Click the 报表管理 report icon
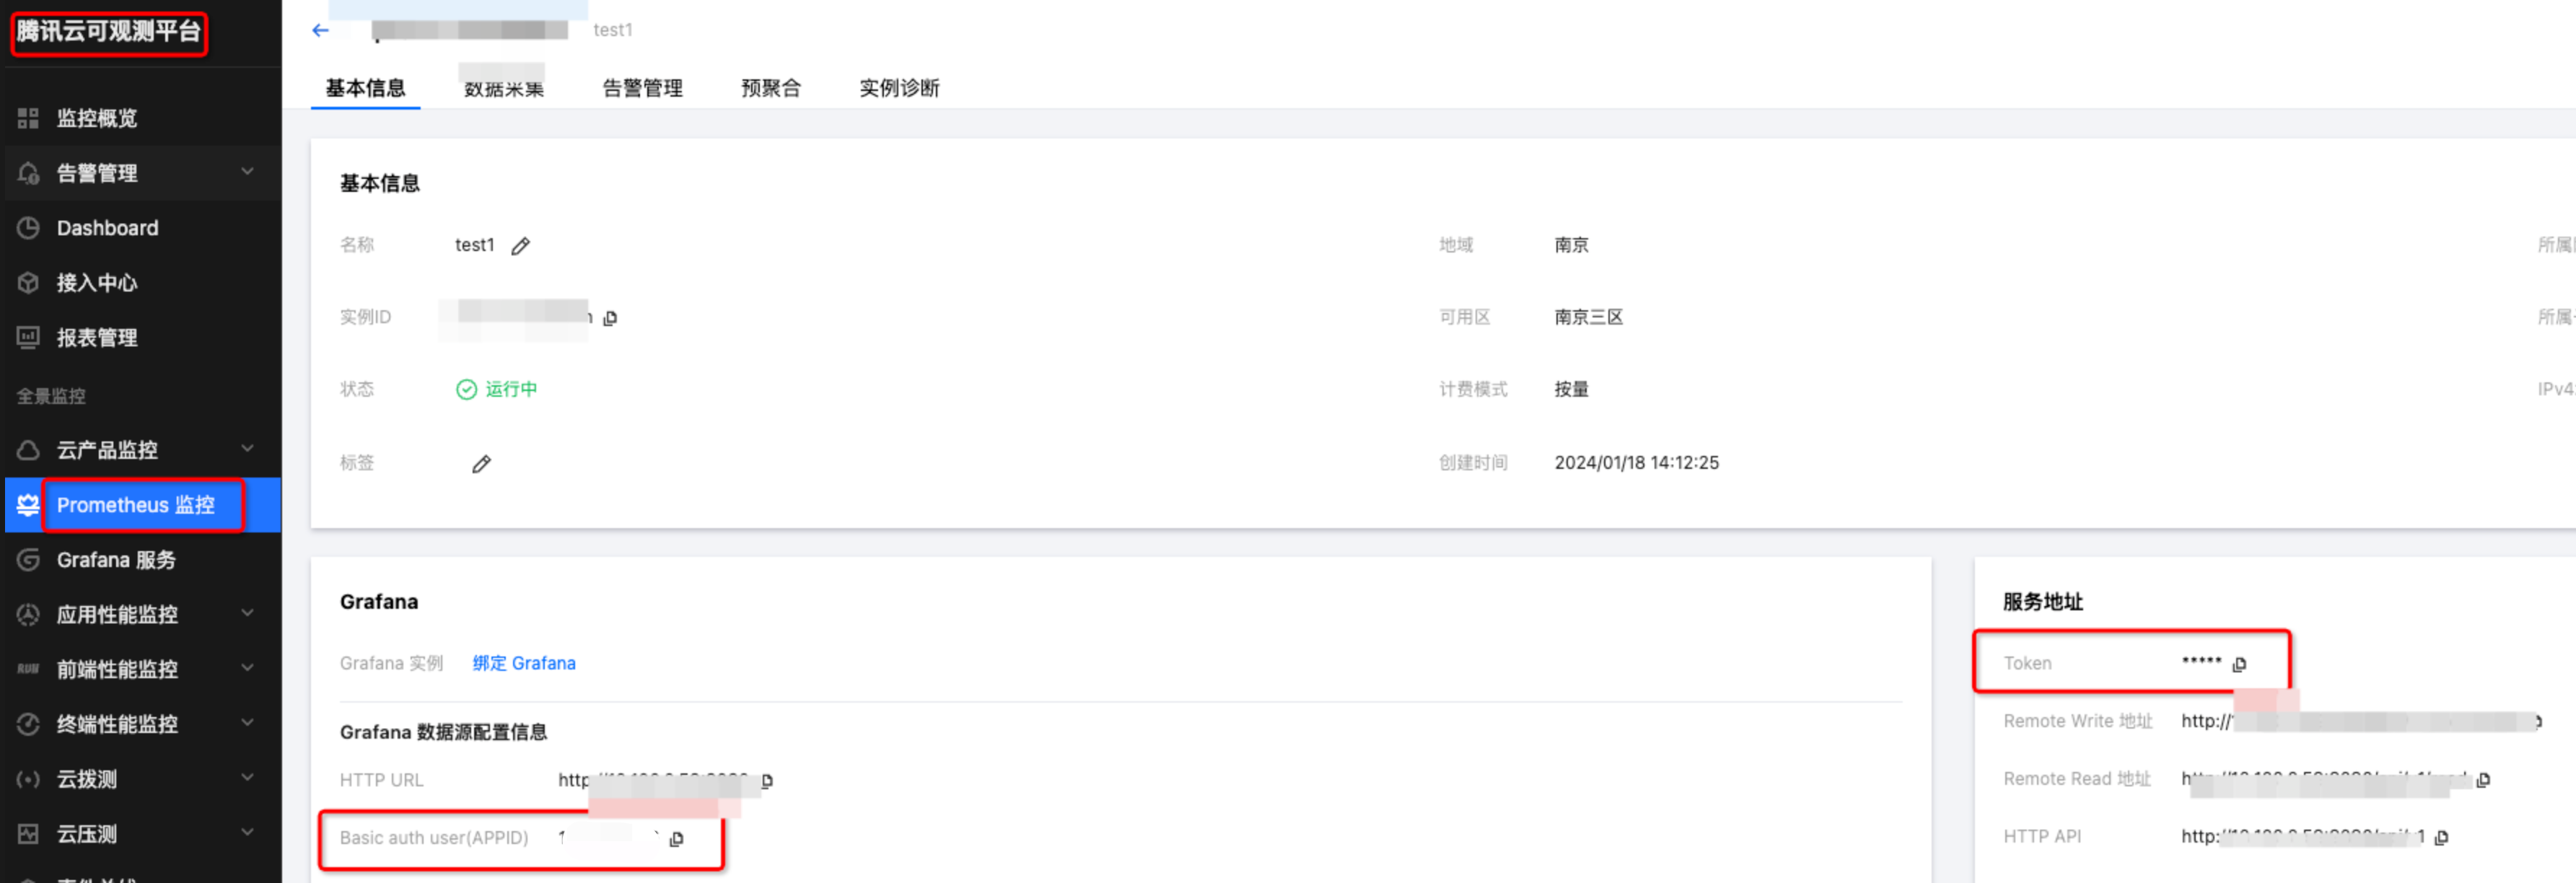This screenshot has height=883, width=2576. pos(28,337)
